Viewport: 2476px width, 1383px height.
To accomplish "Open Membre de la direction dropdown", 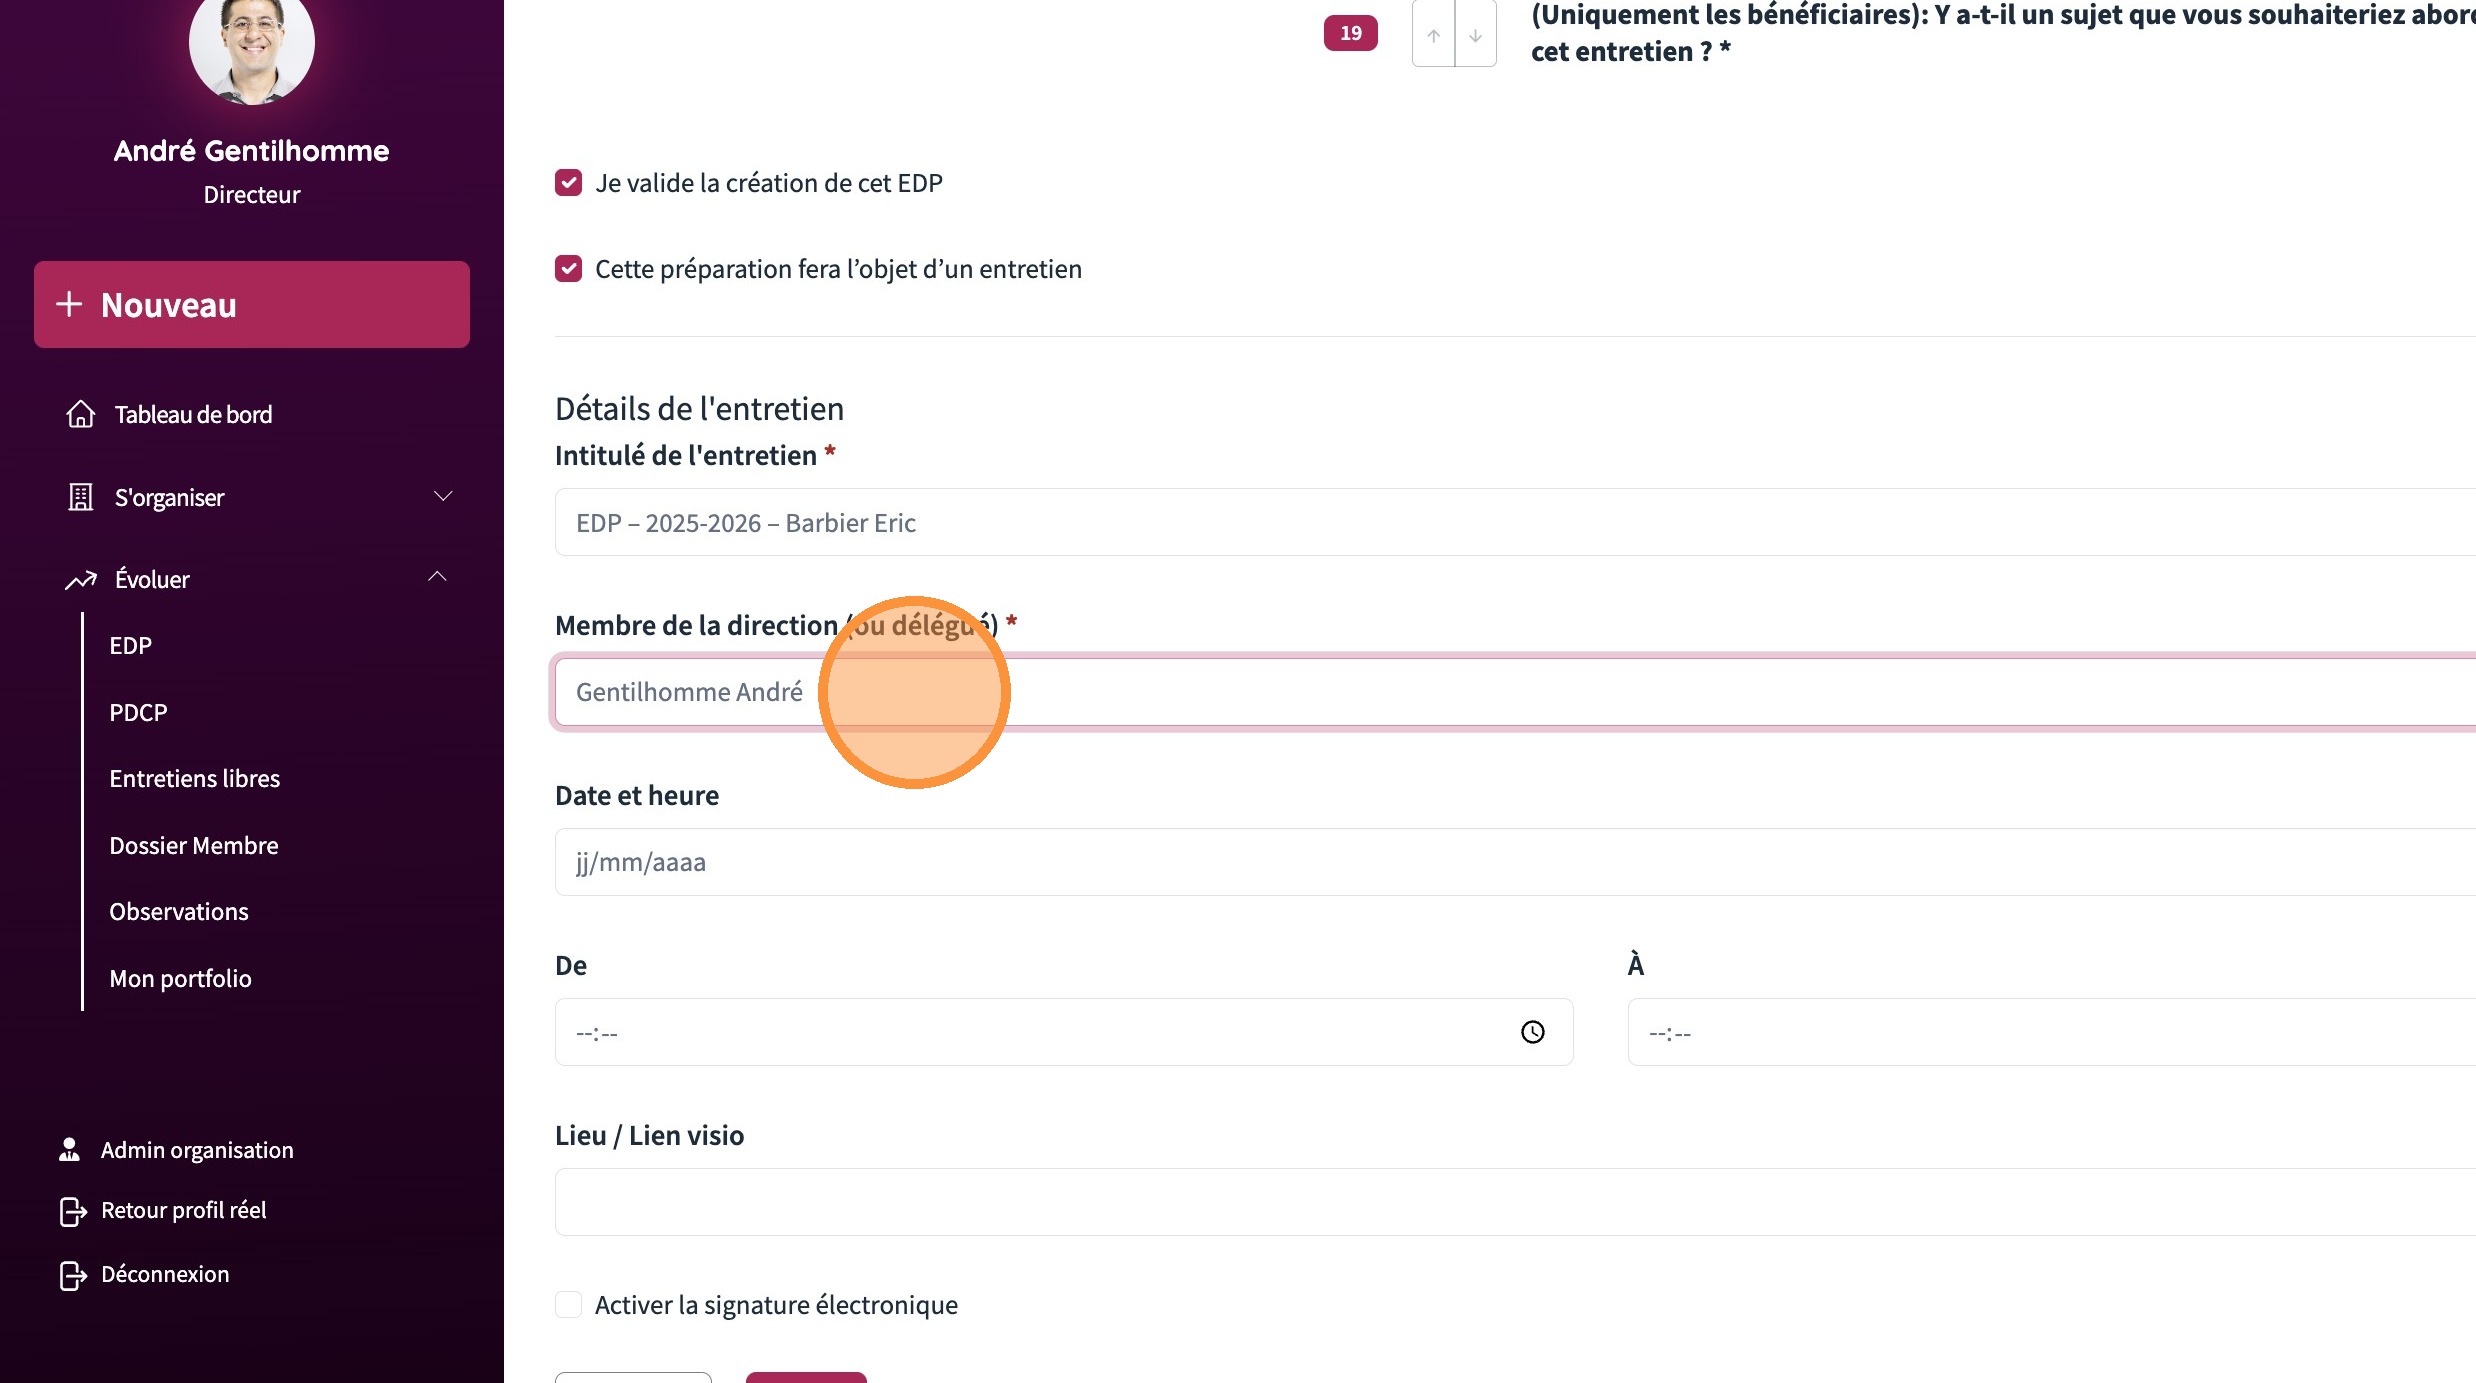I will click(x=1500, y=692).
